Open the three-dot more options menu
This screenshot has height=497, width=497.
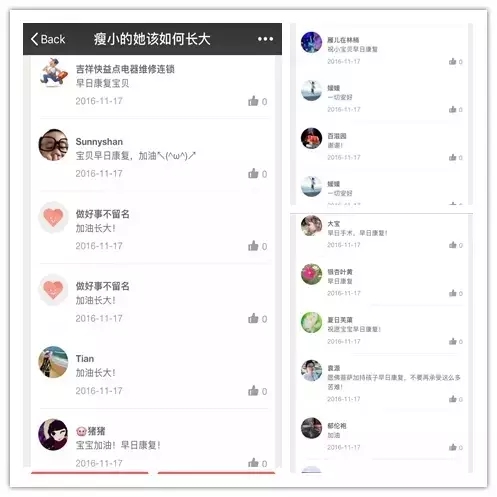point(265,39)
